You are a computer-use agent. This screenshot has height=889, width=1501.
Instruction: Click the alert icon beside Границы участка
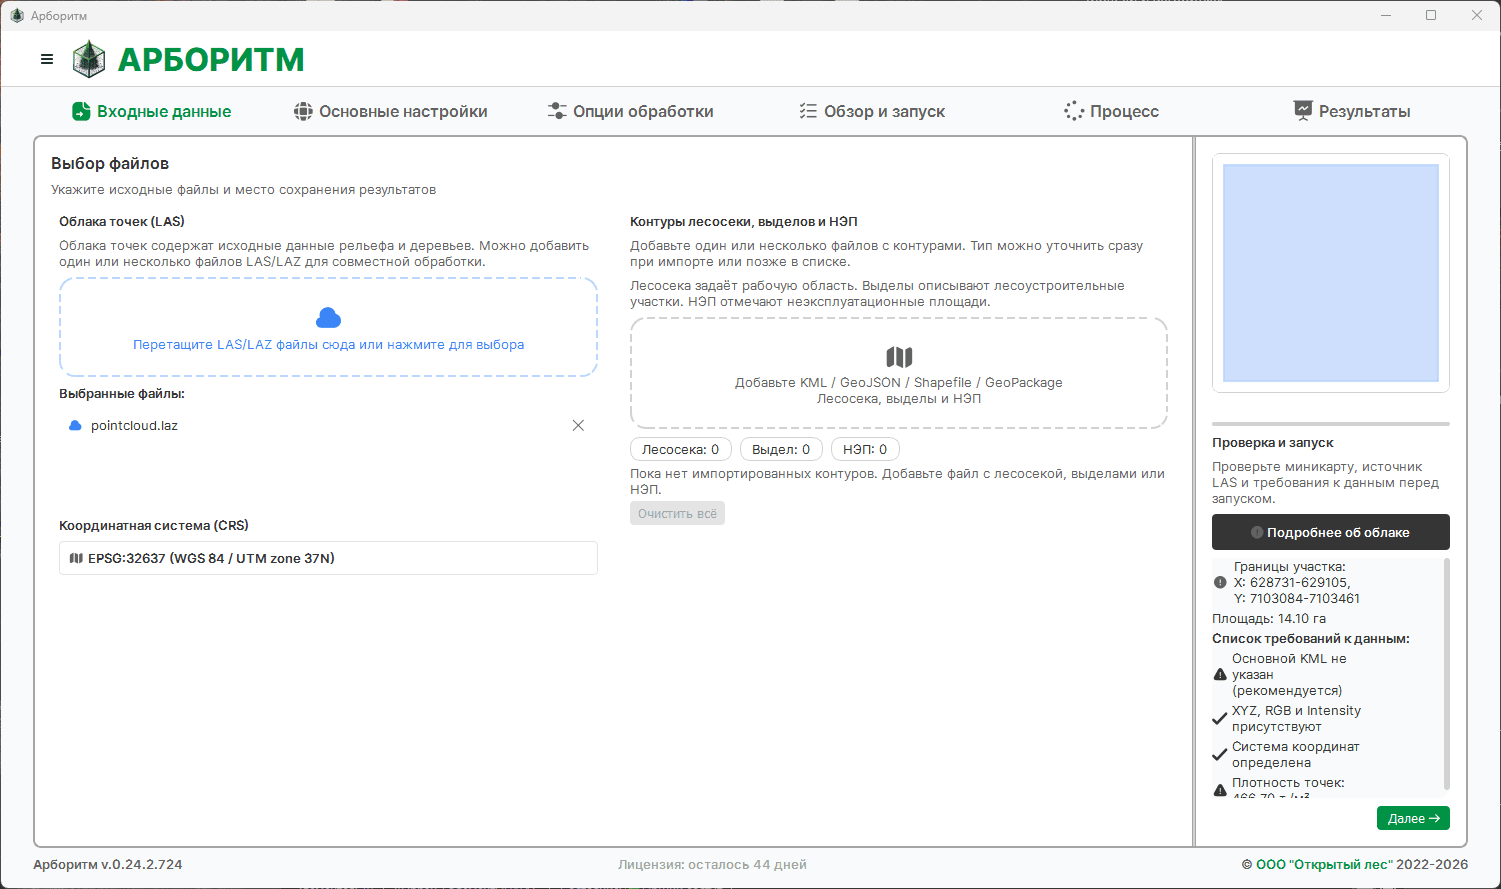pos(1220,582)
